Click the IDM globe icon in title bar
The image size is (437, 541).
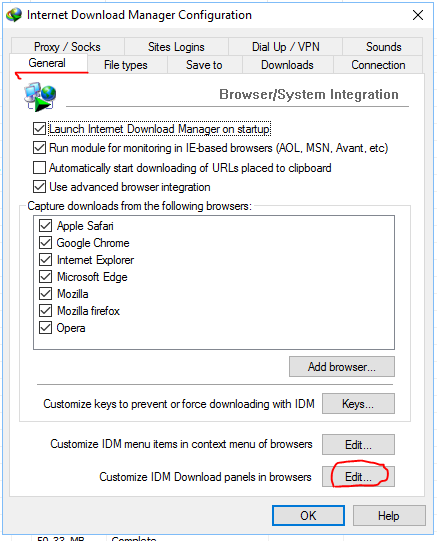coord(14,15)
